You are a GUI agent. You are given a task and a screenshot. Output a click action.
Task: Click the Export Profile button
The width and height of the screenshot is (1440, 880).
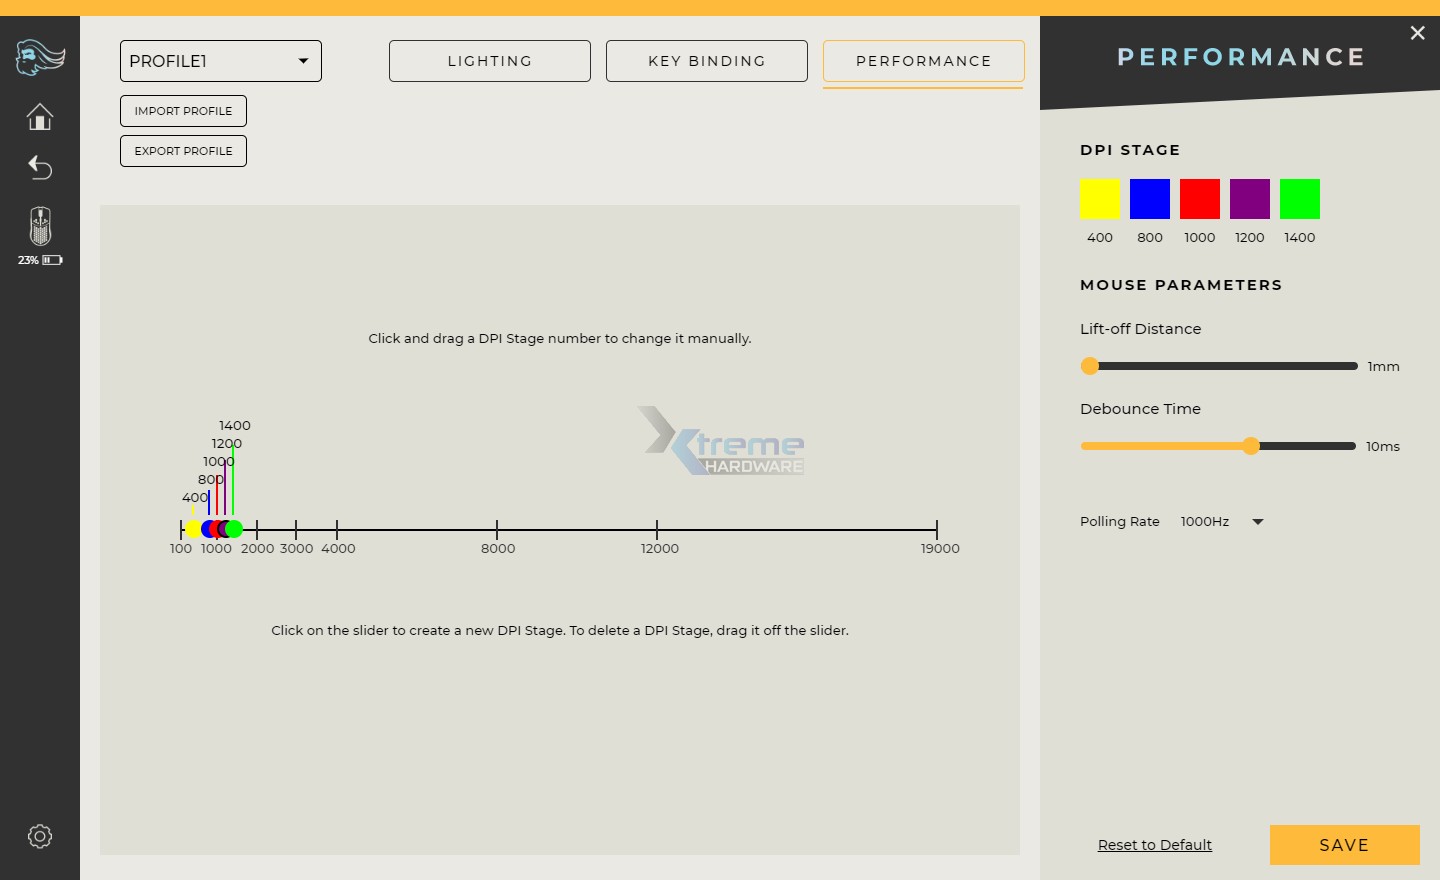pos(183,151)
